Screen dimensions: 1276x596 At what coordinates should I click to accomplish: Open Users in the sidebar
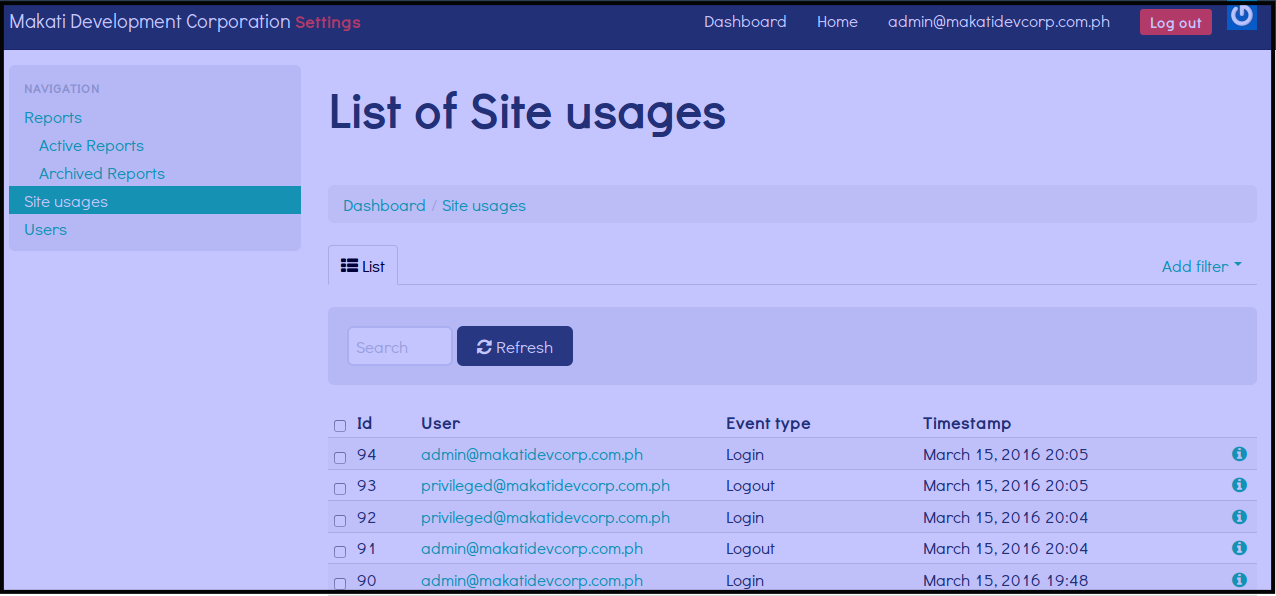[x=45, y=230]
